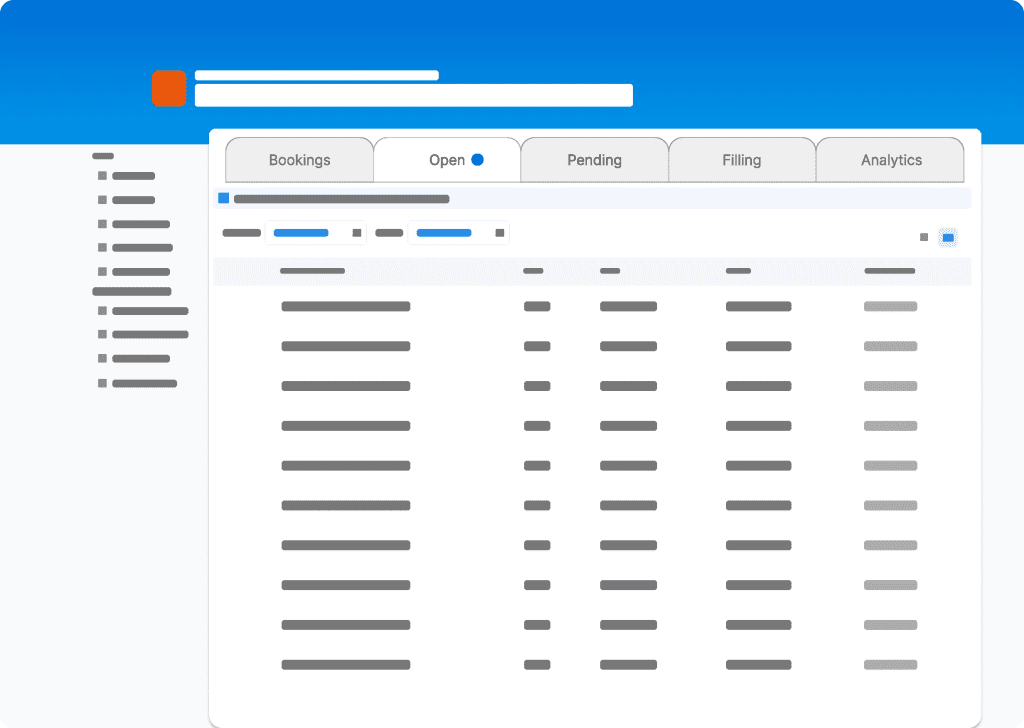Click the white search bar in blue header
1024x728 pixels.
[x=413, y=95]
